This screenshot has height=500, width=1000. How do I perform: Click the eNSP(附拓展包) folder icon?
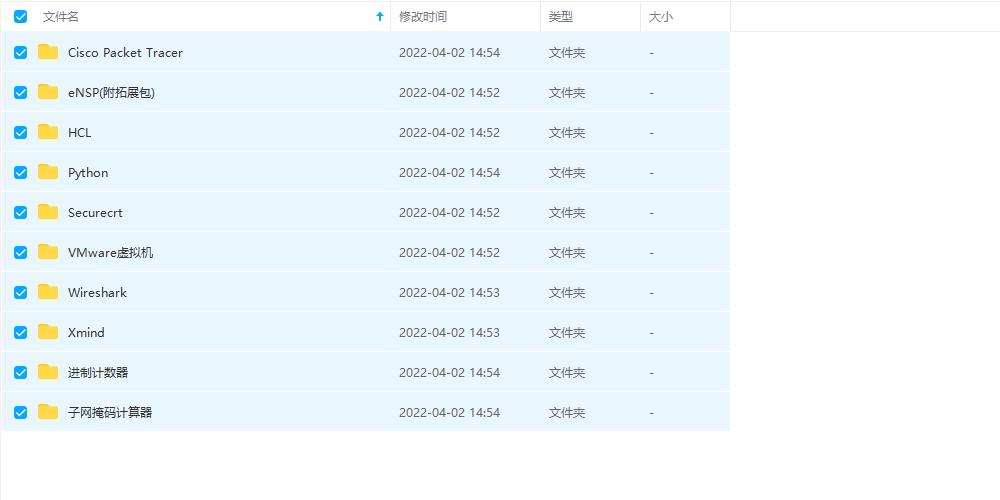pos(48,92)
